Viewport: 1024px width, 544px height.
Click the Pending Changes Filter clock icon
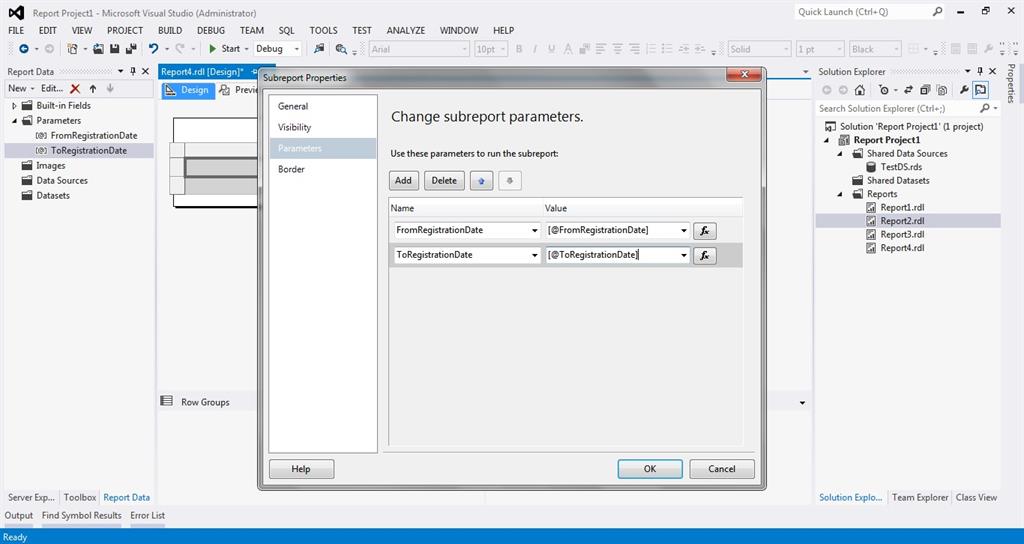click(884, 90)
